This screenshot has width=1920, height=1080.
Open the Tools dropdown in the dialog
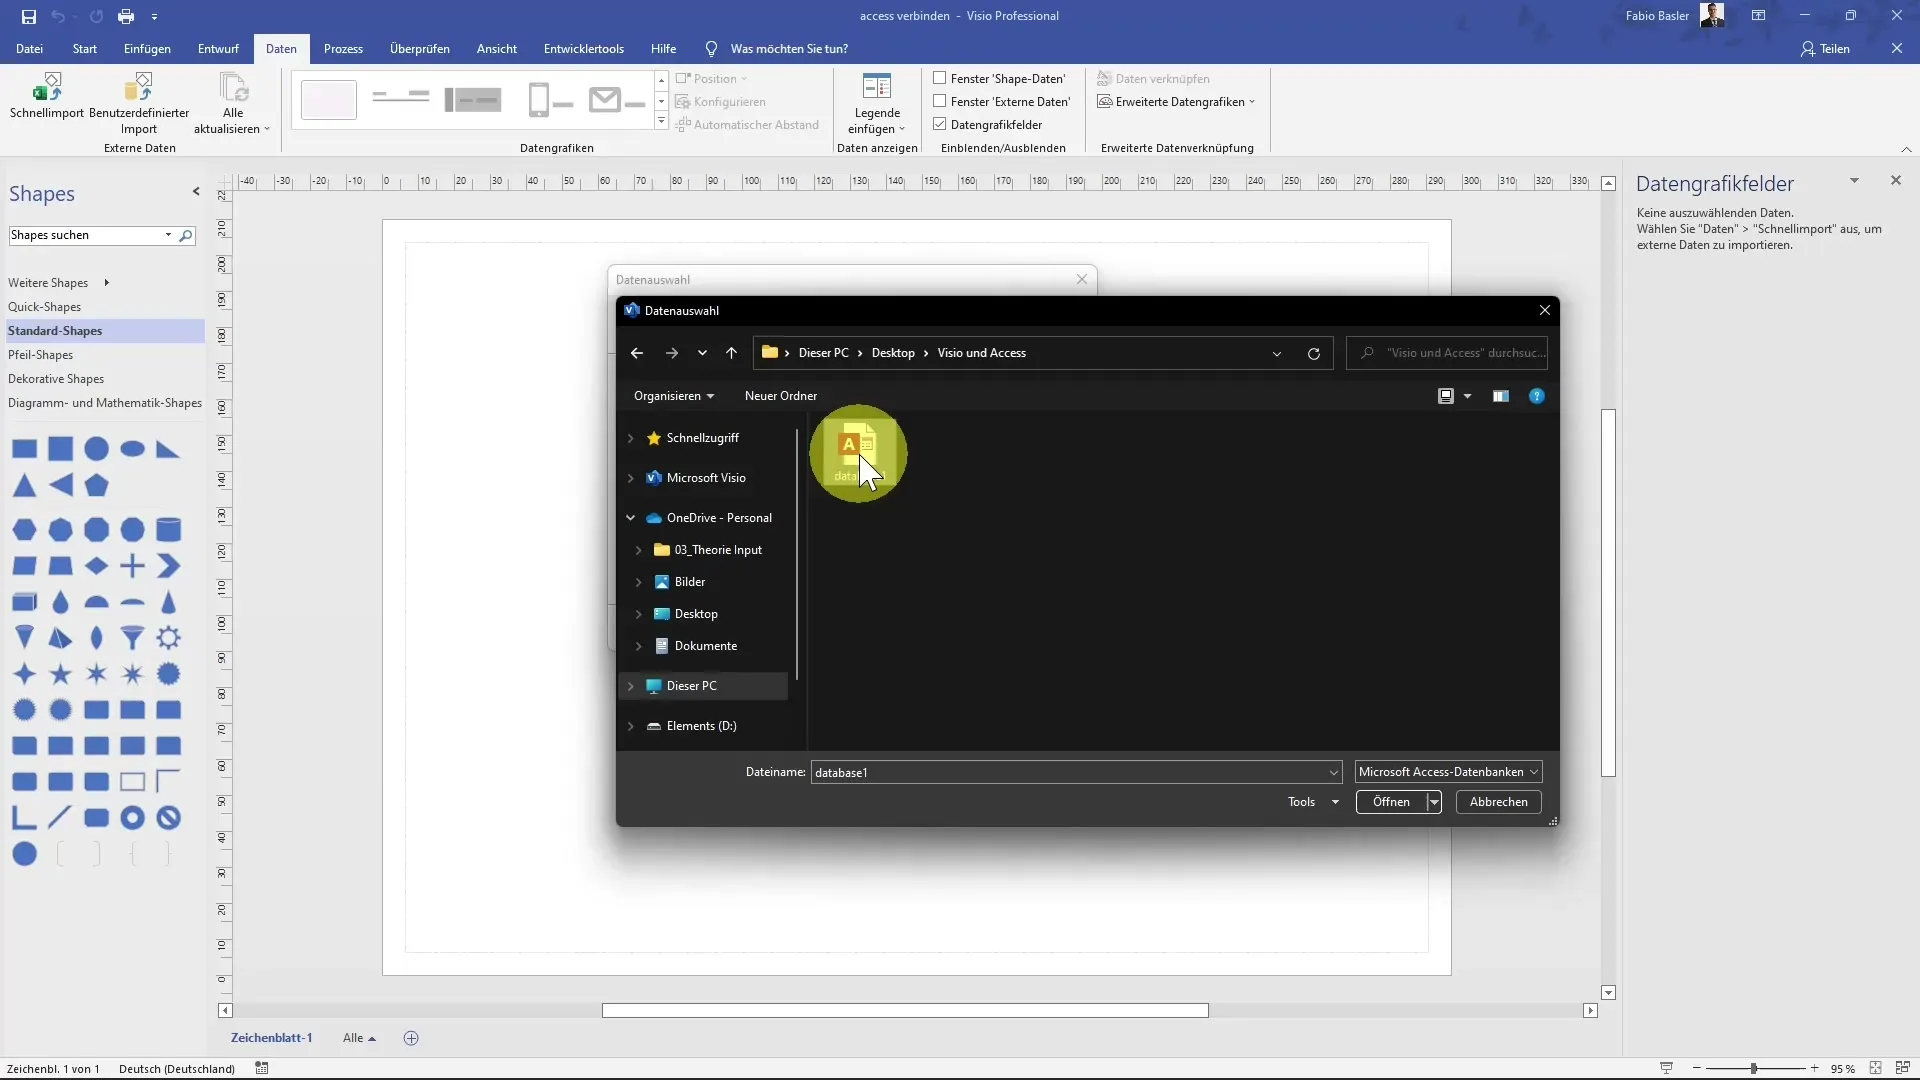pyautogui.click(x=1313, y=802)
